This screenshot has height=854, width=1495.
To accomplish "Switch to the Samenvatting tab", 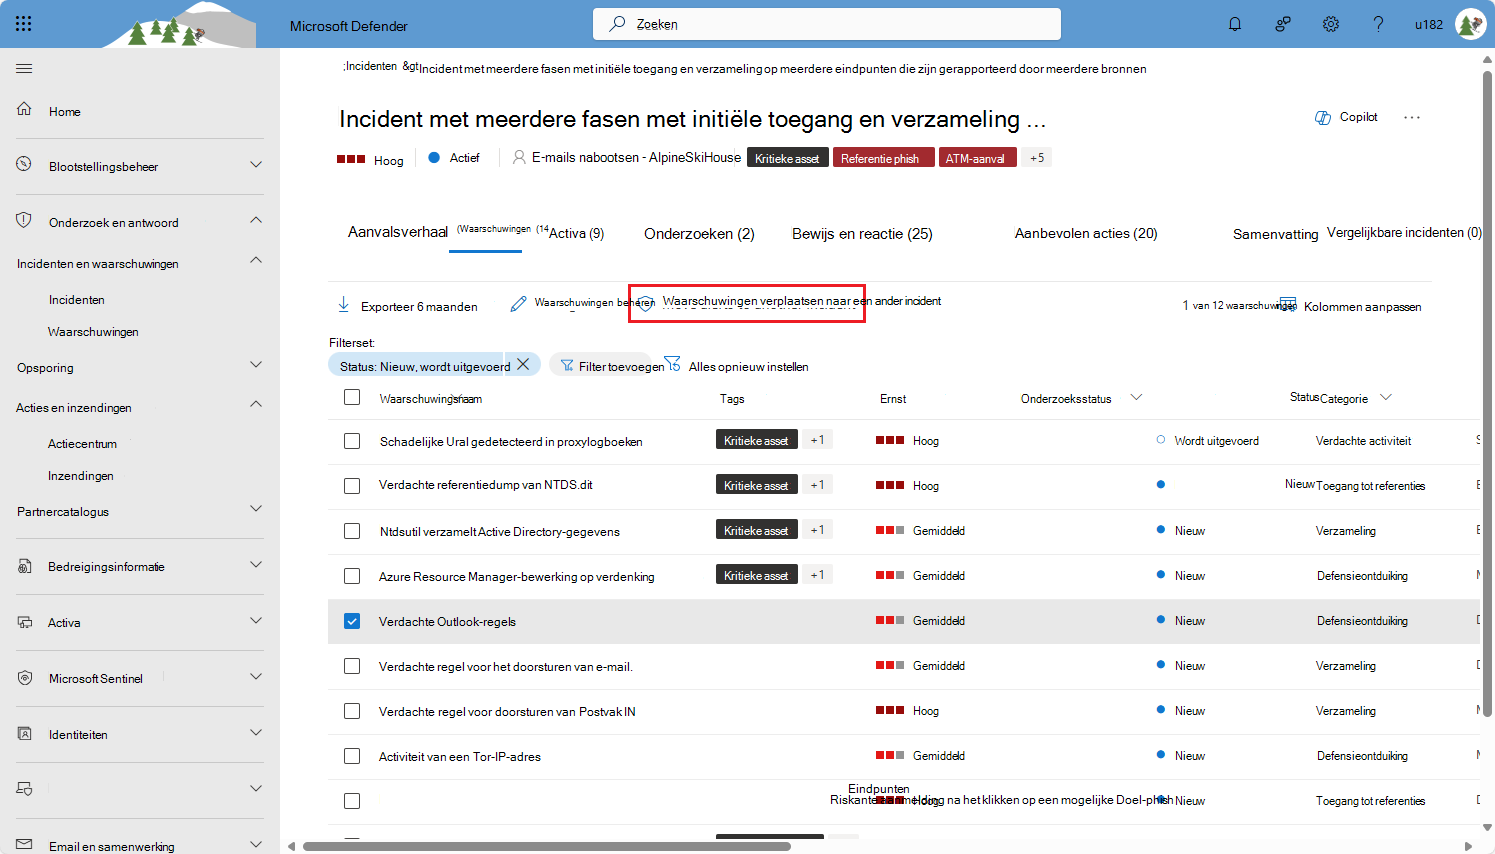I will (1275, 234).
